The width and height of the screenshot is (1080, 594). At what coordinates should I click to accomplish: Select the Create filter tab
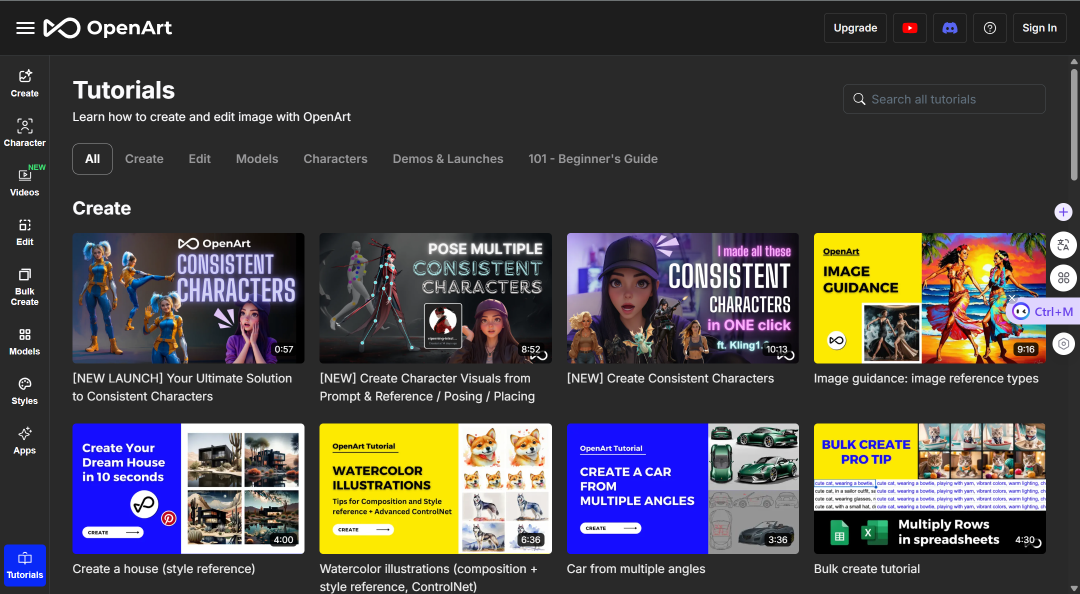tap(144, 159)
